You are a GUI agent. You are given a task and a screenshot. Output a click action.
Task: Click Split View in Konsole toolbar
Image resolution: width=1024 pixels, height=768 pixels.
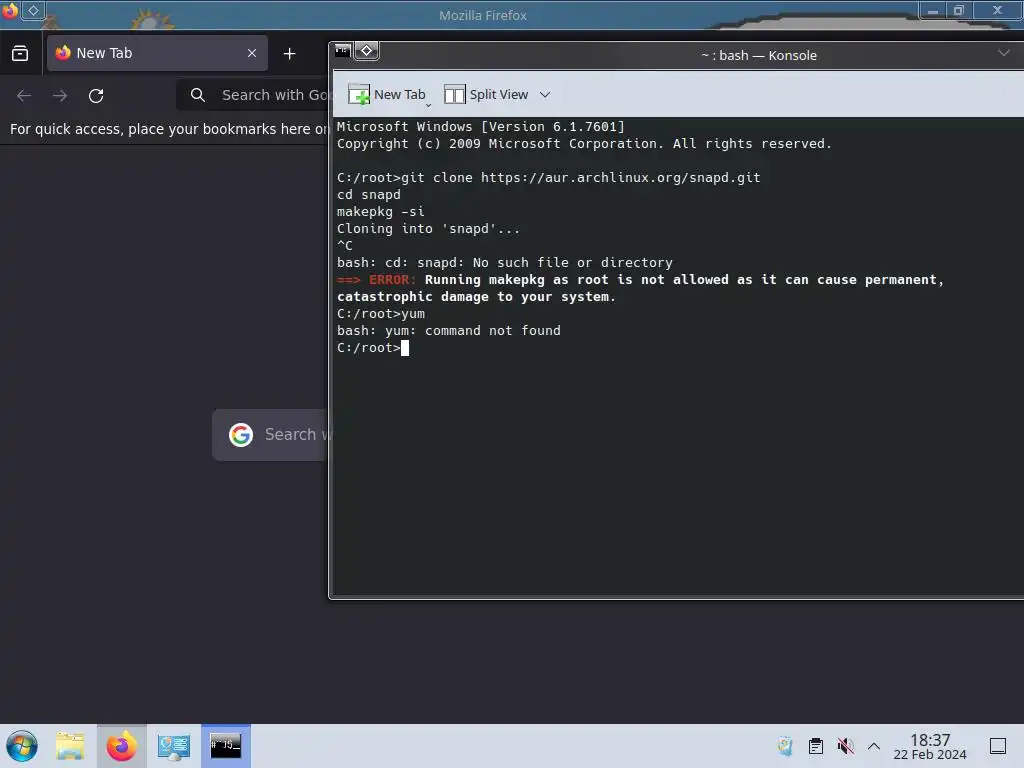(x=487, y=95)
